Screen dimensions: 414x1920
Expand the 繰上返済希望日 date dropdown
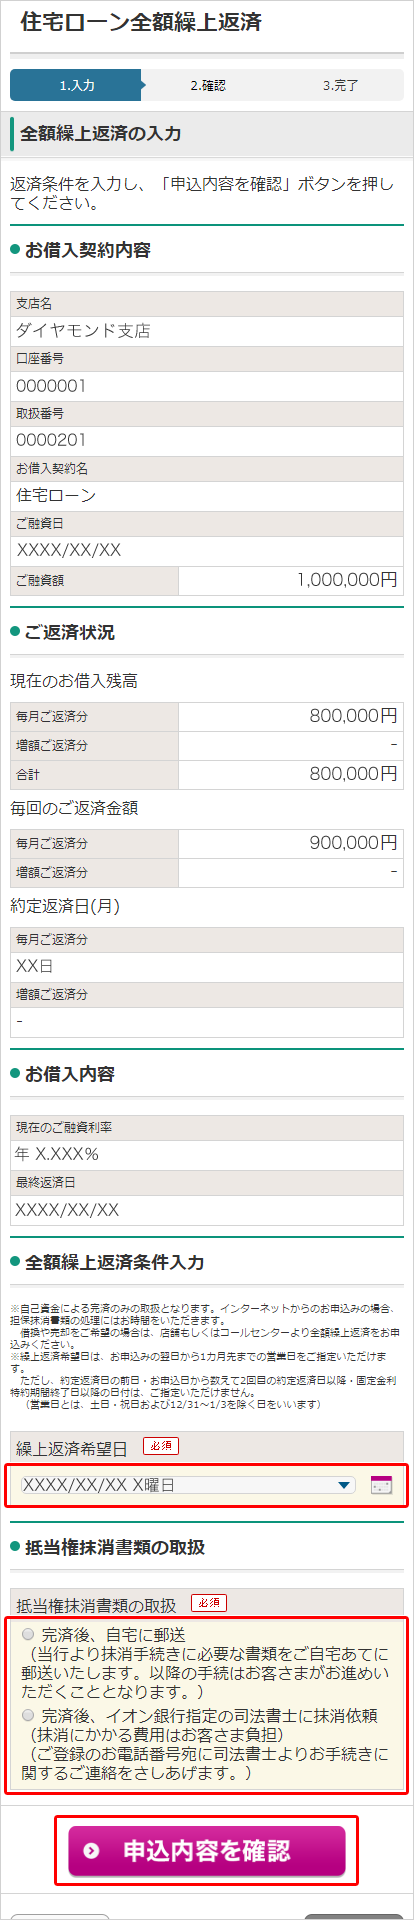[x=188, y=1485]
